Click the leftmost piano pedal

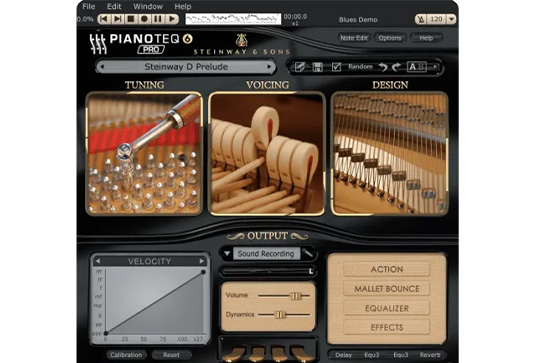tap(236, 354)
